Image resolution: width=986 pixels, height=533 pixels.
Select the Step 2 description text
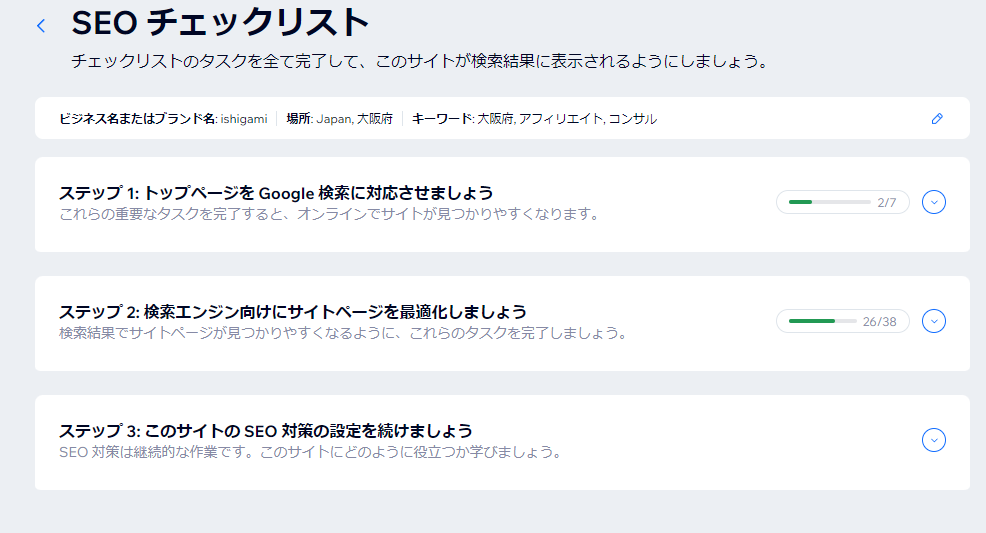(344, 333)
